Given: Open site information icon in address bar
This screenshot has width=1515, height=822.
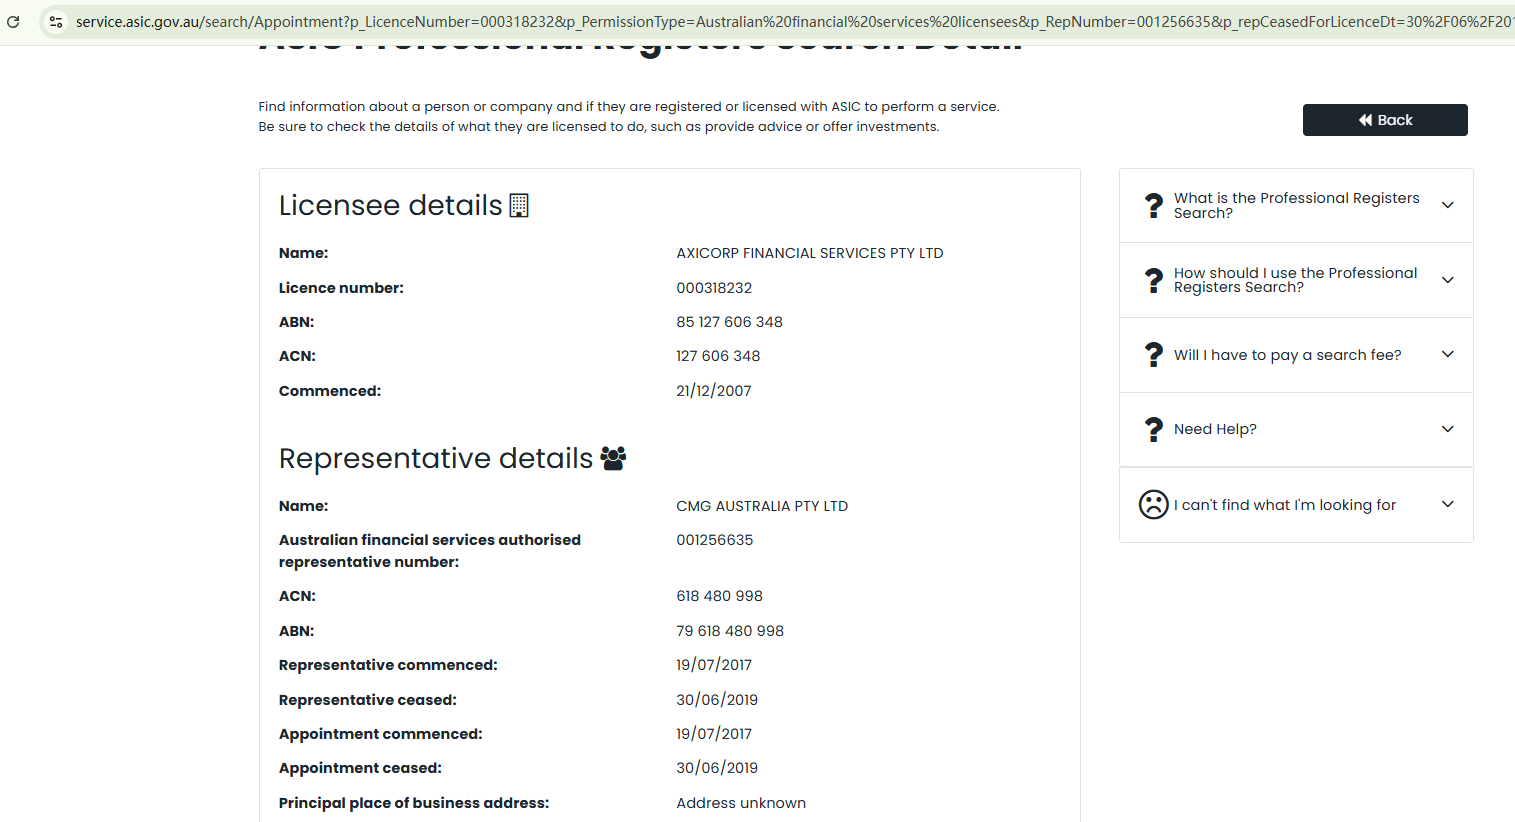Looking at the screenshot, I should point(56,21).
